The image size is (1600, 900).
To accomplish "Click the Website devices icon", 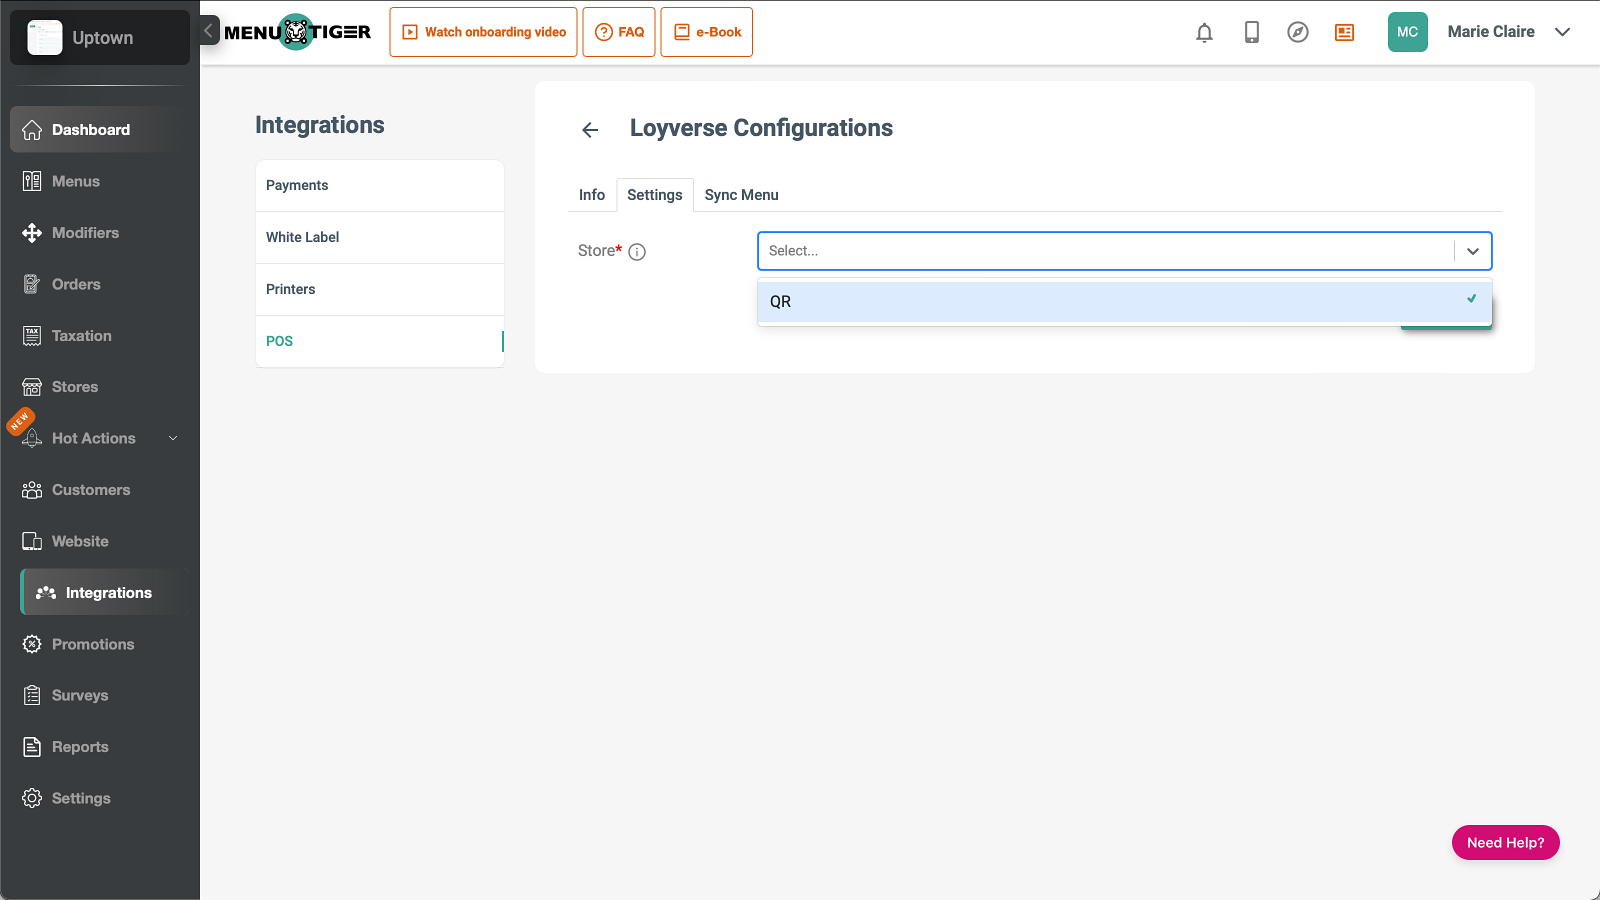I will [x=32, y=541].
